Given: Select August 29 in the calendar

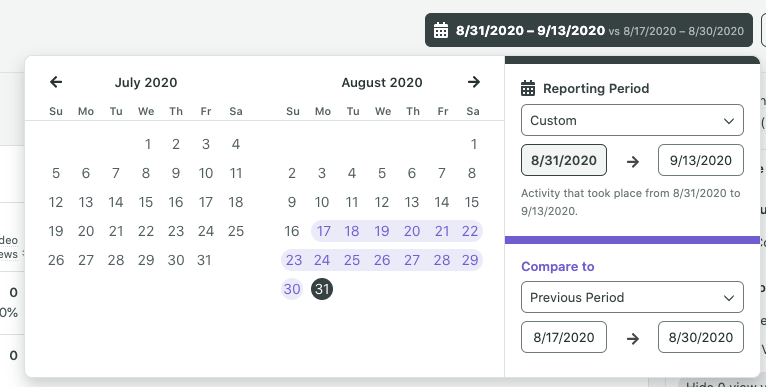Looking at the screenshot, I should pyautogui.click(x=470, y=260).
